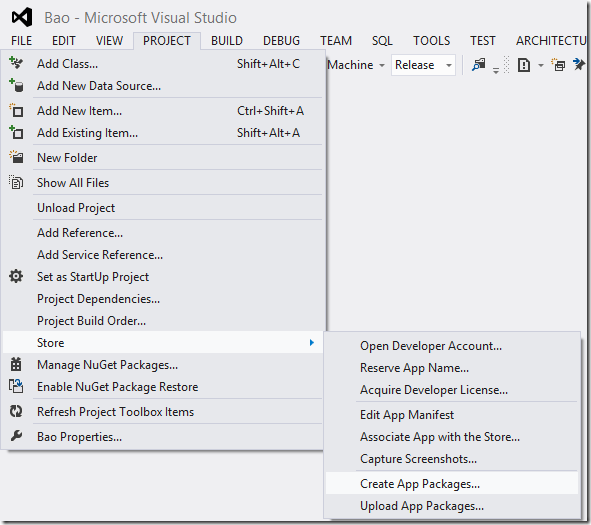The height and width of the screenshot is (525, 591).
Task: Choose Add Class... from the Project menu
Action: pos(163,64)
